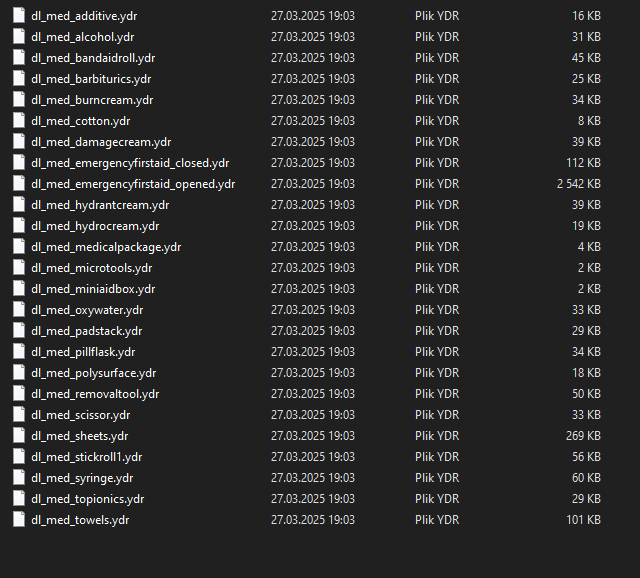Screen dimensions: 640x578
Task: Select the file name dl_med_additive.ydr
Action: click(x=84, y=16)
